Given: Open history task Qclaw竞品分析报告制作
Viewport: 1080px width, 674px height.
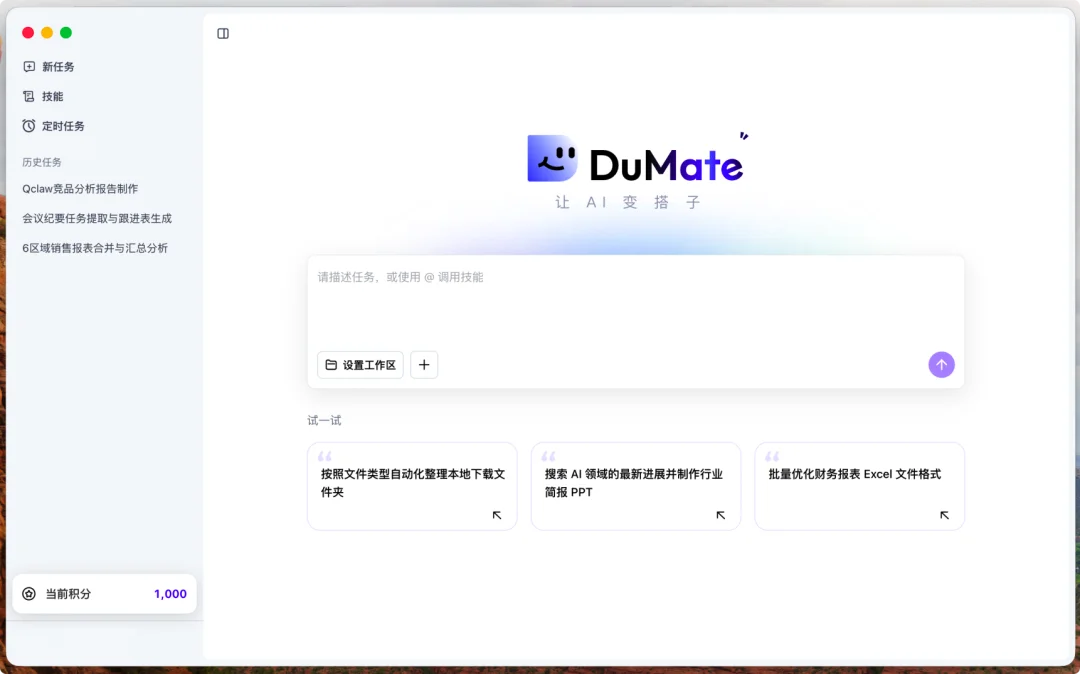Looking at the screenshot, I should (80, 188).
